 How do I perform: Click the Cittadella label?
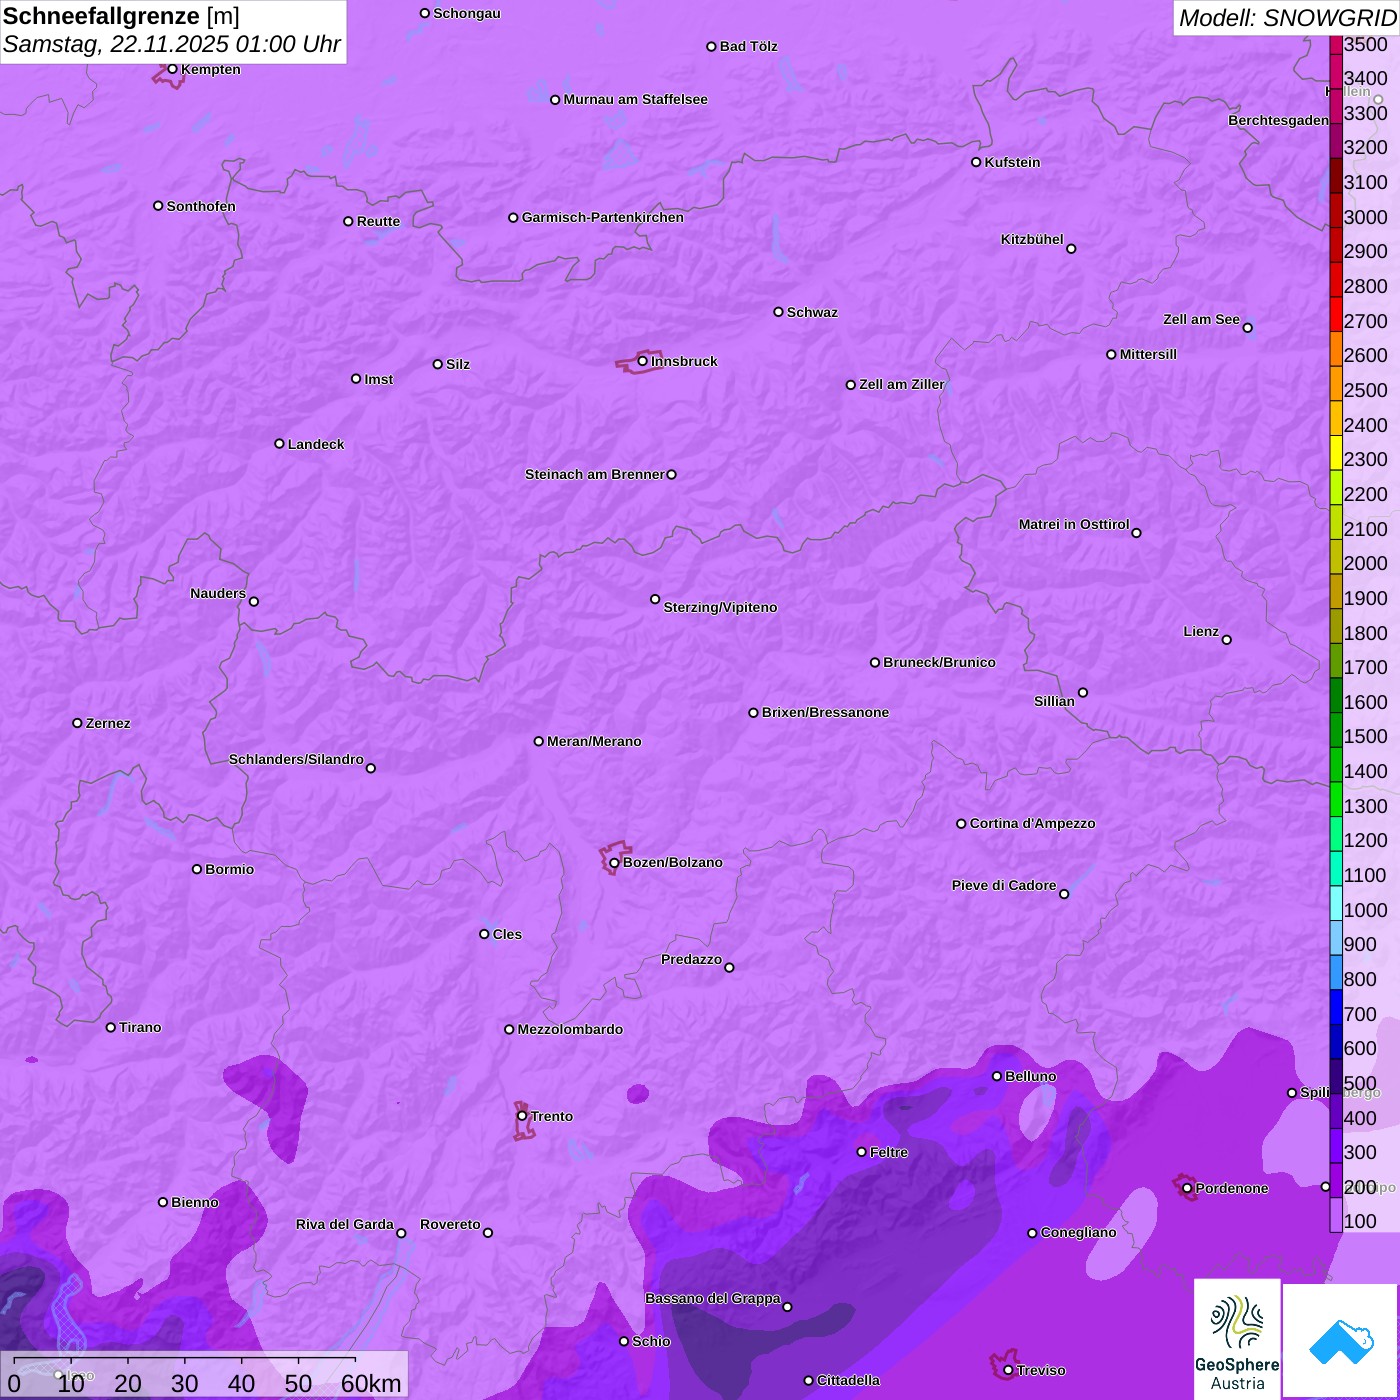(x=849, y=1380)
